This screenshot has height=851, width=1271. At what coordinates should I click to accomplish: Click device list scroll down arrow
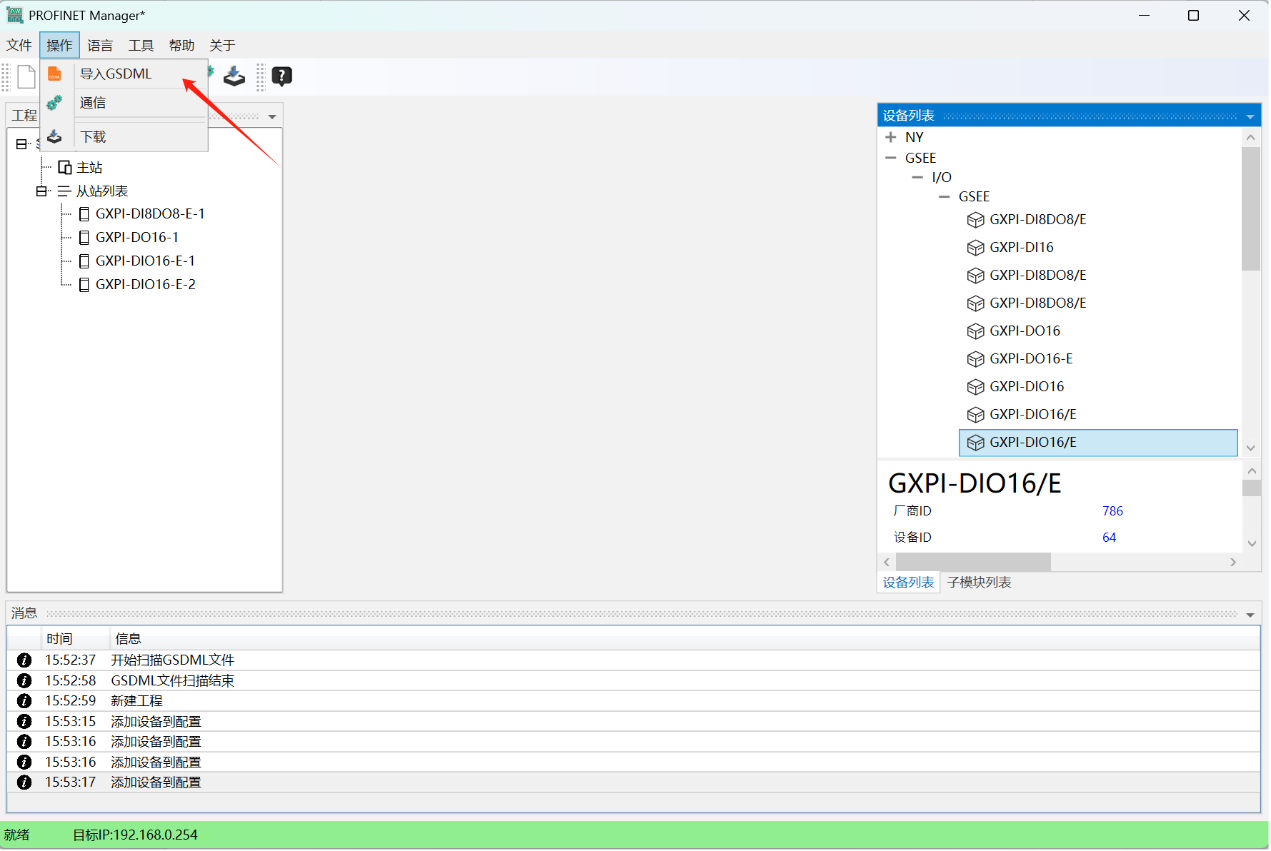pyautogui.click(x=1251, y=448)
